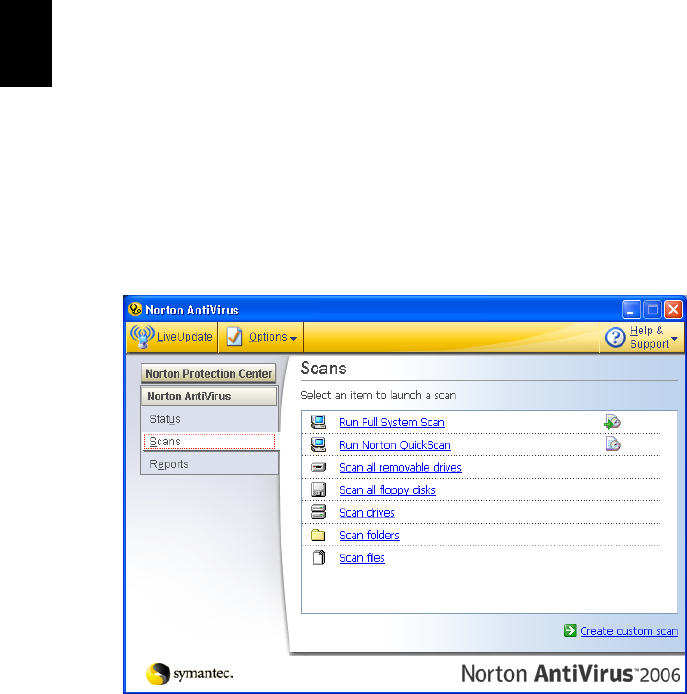
Task: Click Scan all removable drives link
Action: click(400, 467)
